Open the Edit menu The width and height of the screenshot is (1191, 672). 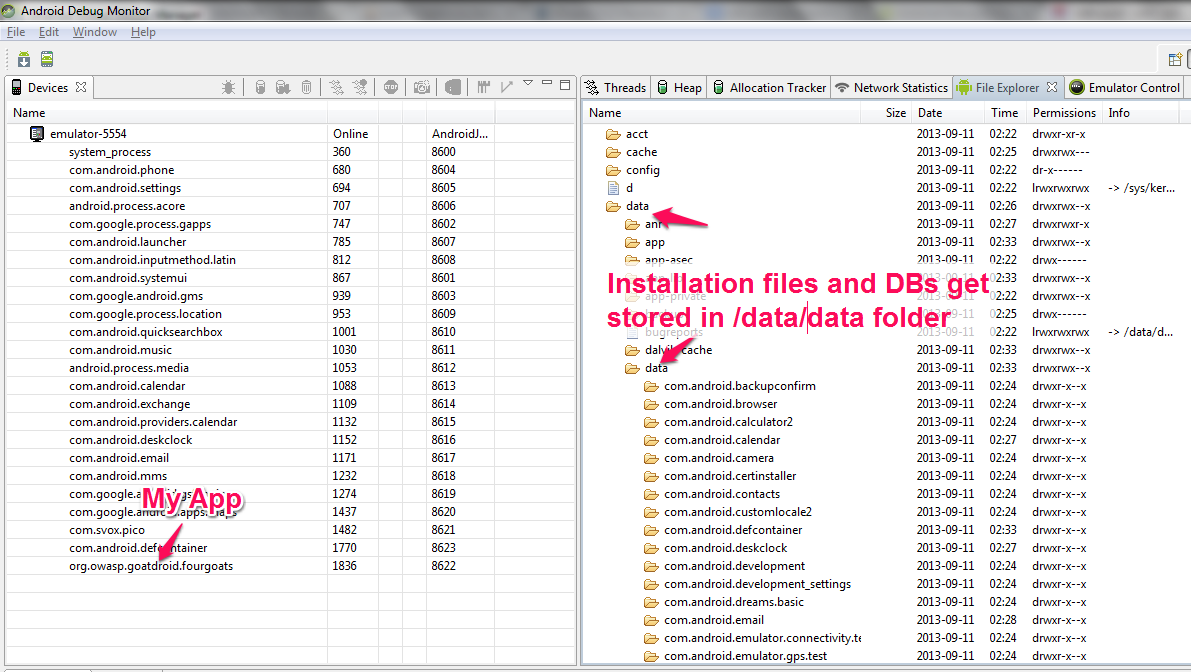(49, 32)
